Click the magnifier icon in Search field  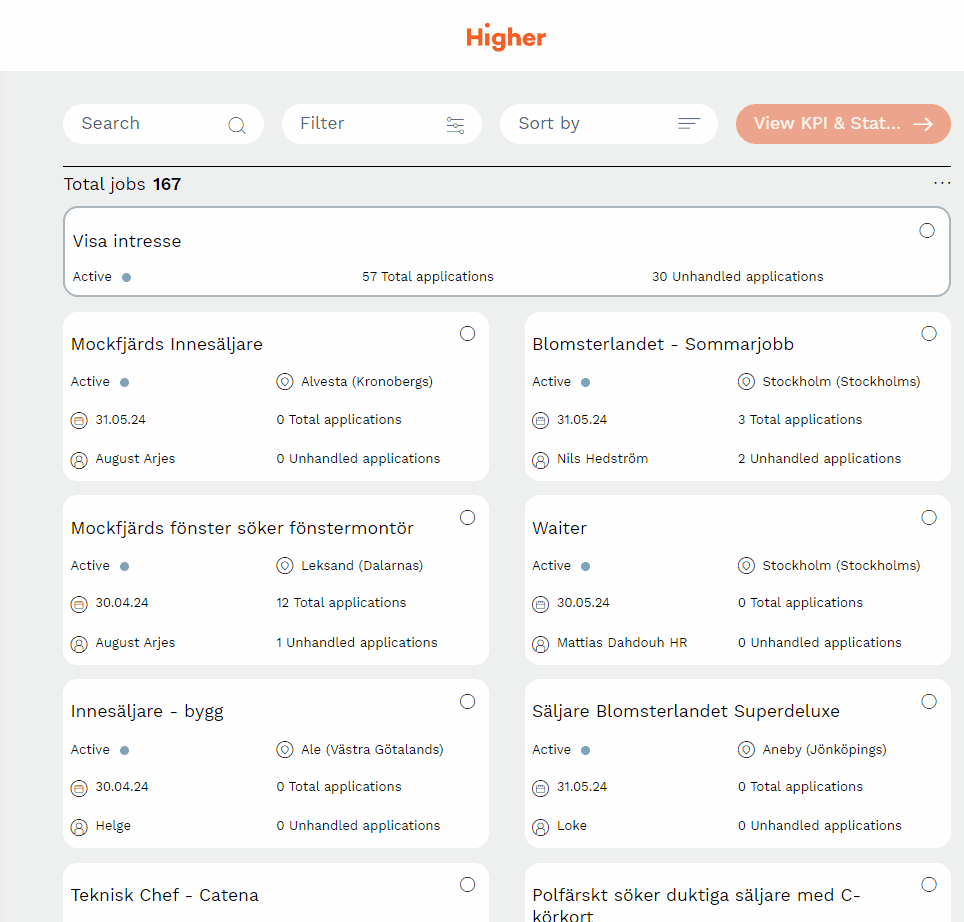(x=237, y=125)
